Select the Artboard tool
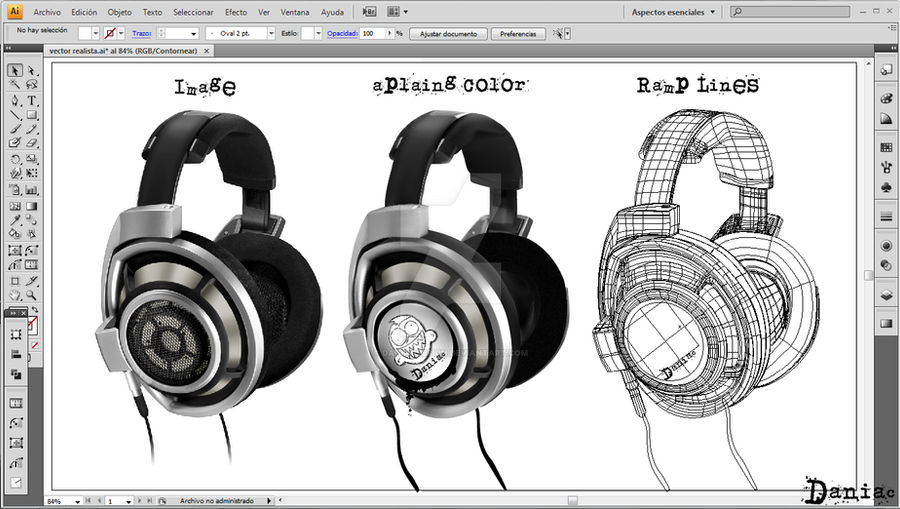The height and width of the screenshot is (509, 900). tap(14, 281)
